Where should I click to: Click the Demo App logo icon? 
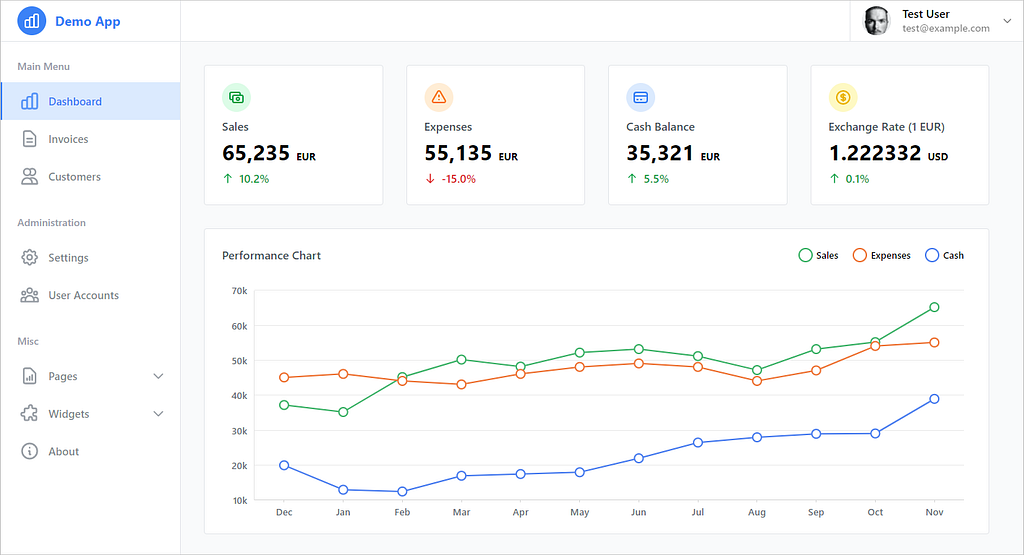point(32,21)
